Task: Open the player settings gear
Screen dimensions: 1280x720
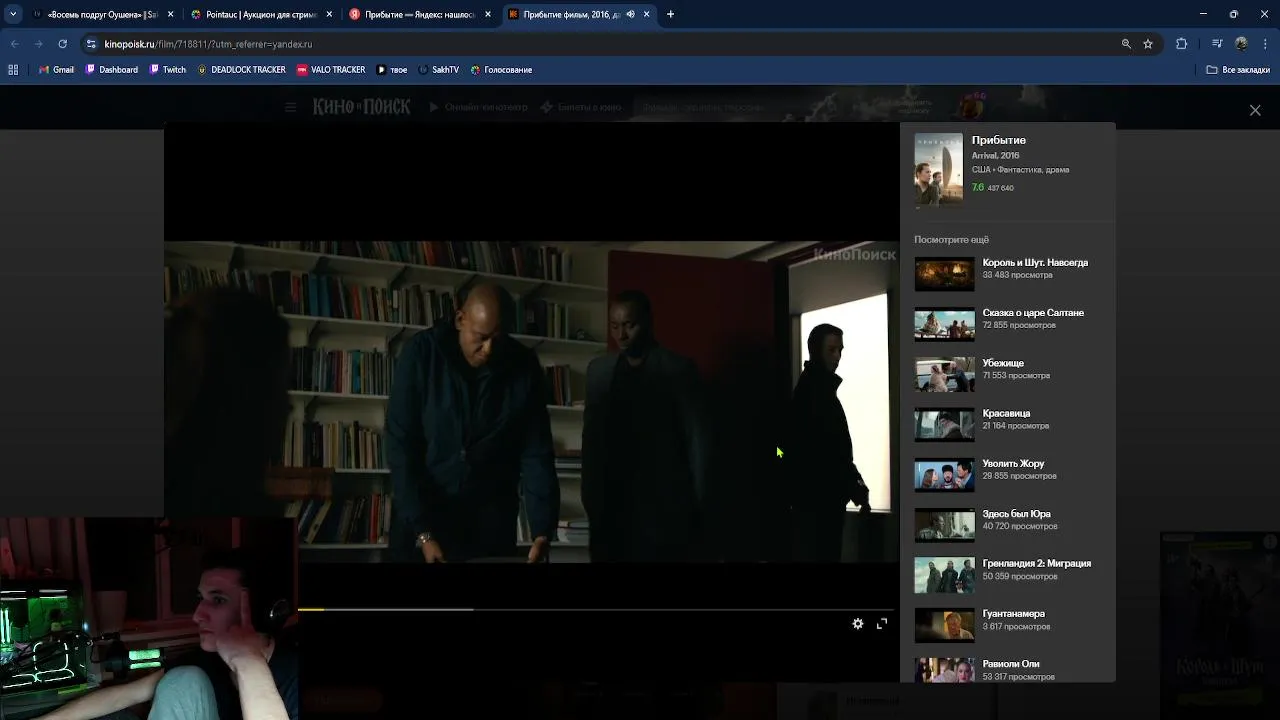Action: pyautogui.click(x=857, y=624)
